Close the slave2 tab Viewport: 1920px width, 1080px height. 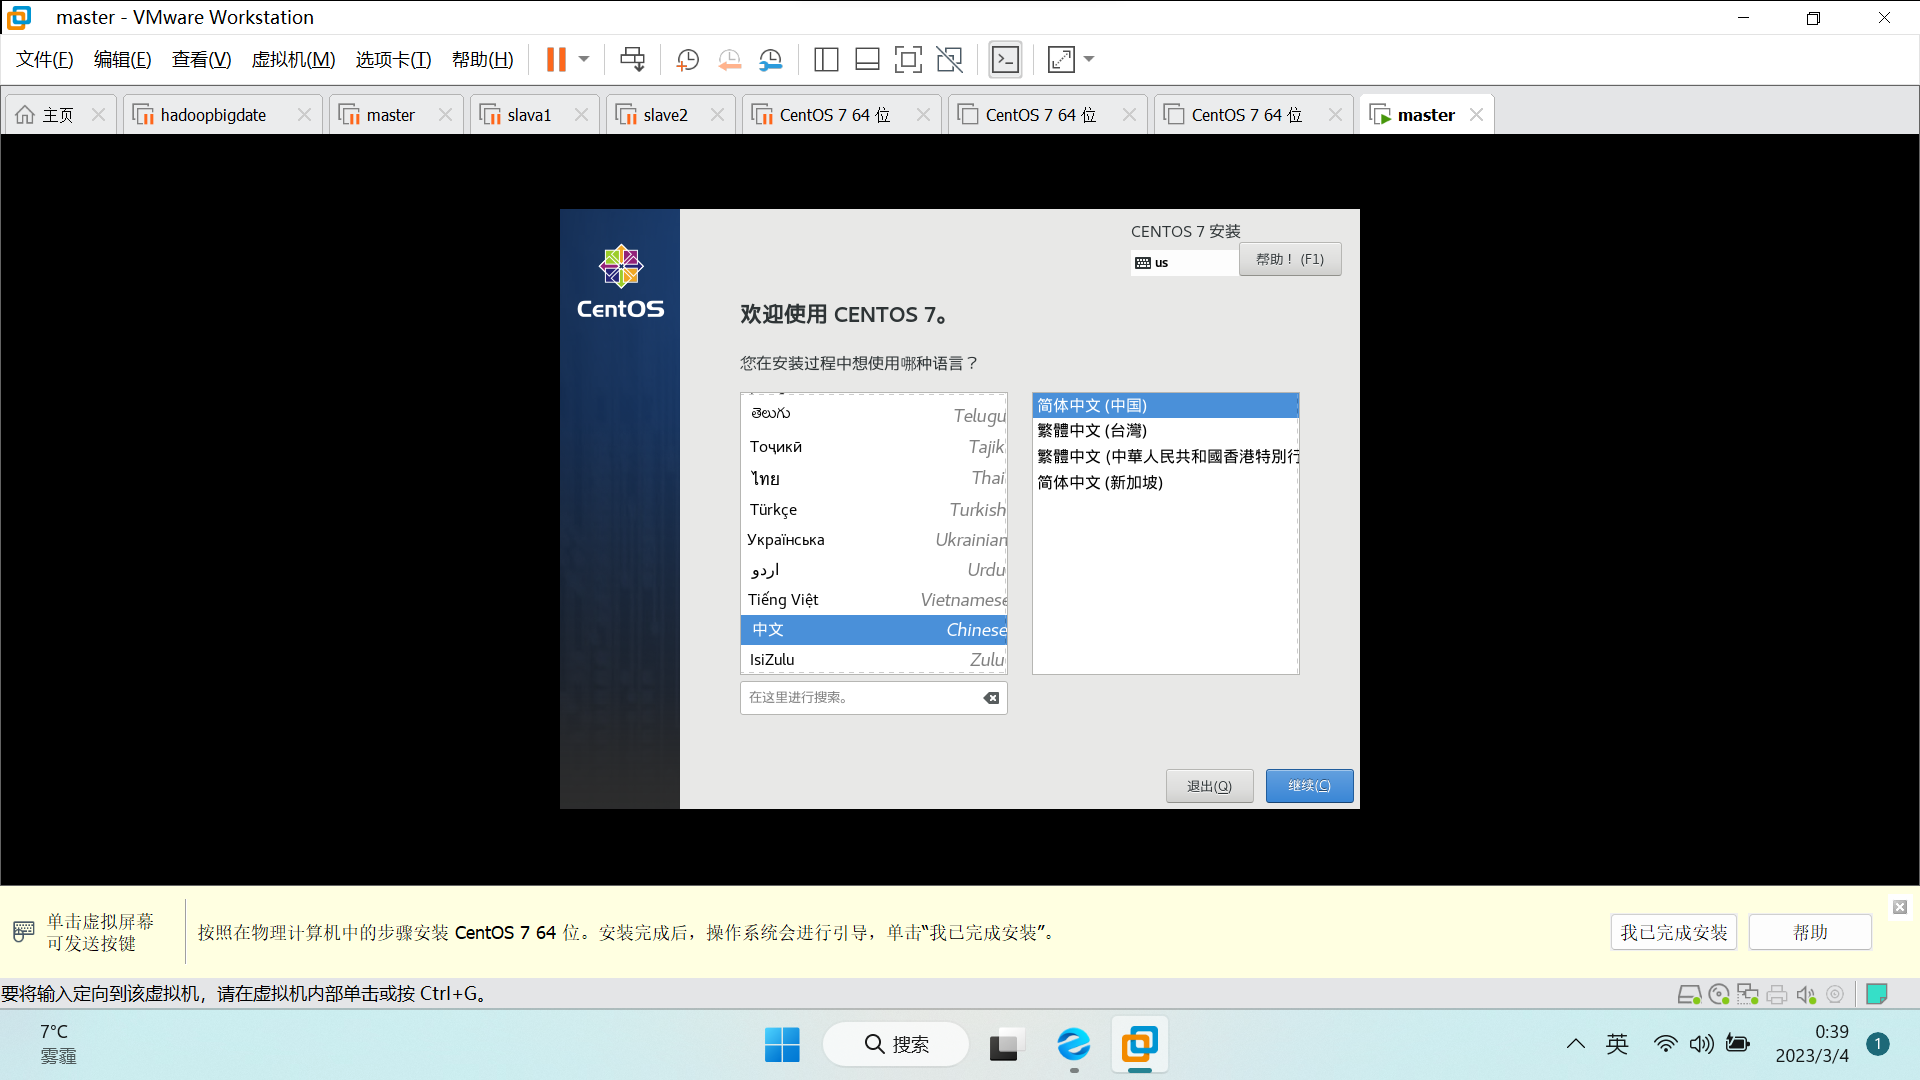pos(717,115)
